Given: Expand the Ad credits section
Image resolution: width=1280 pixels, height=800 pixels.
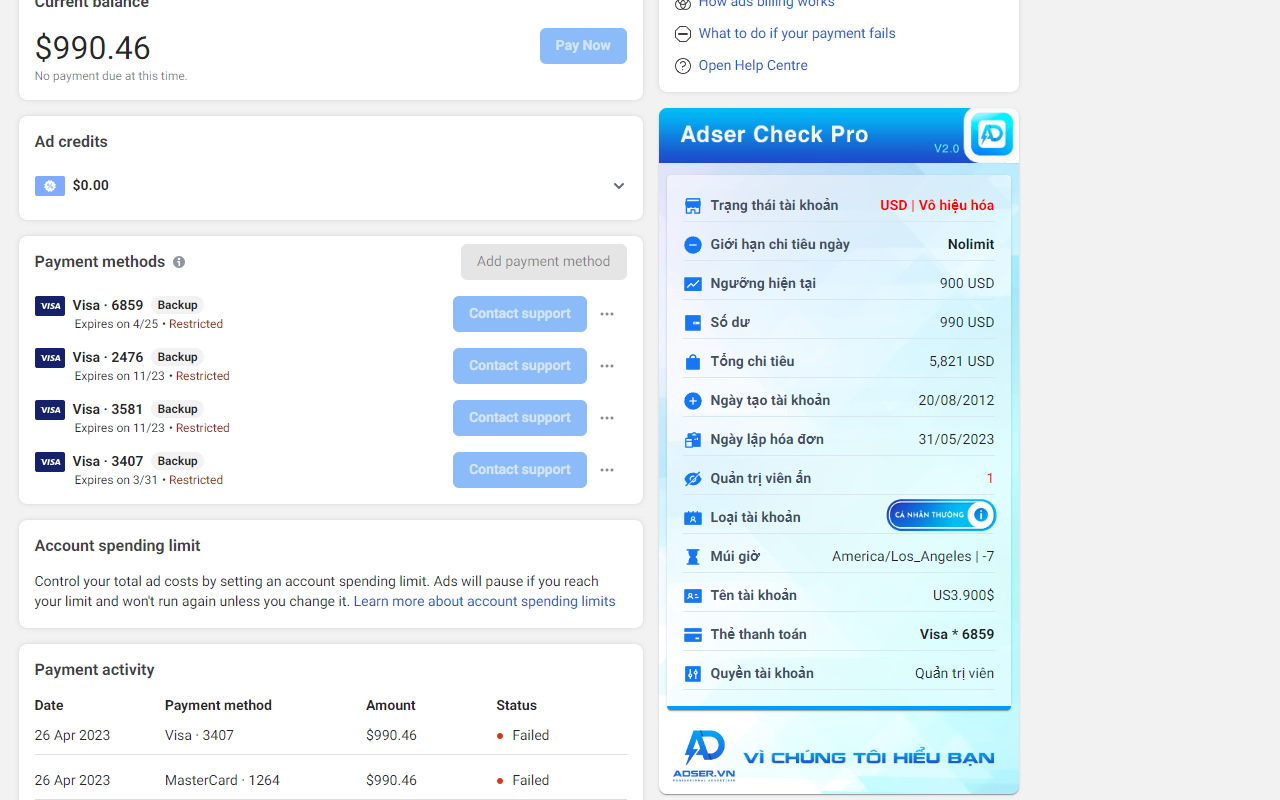Looking at the screenshot, I should (618, 185).
